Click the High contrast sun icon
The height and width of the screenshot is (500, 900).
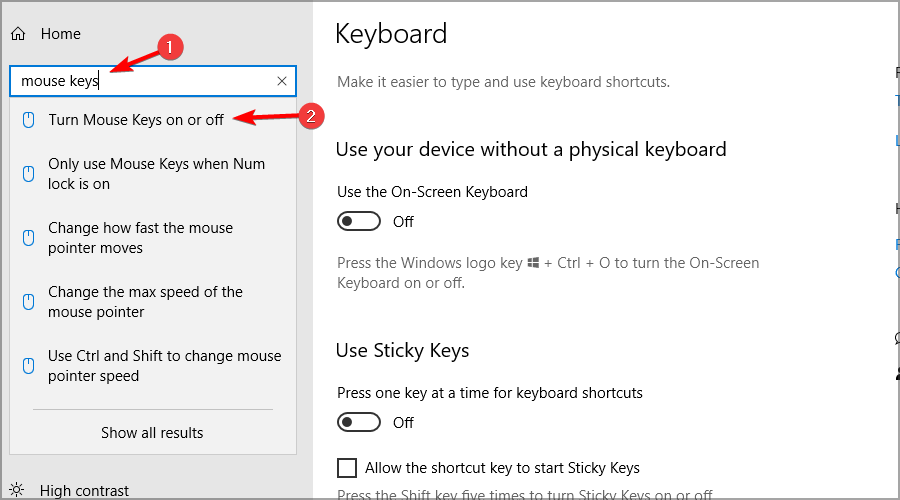[18, 491]
